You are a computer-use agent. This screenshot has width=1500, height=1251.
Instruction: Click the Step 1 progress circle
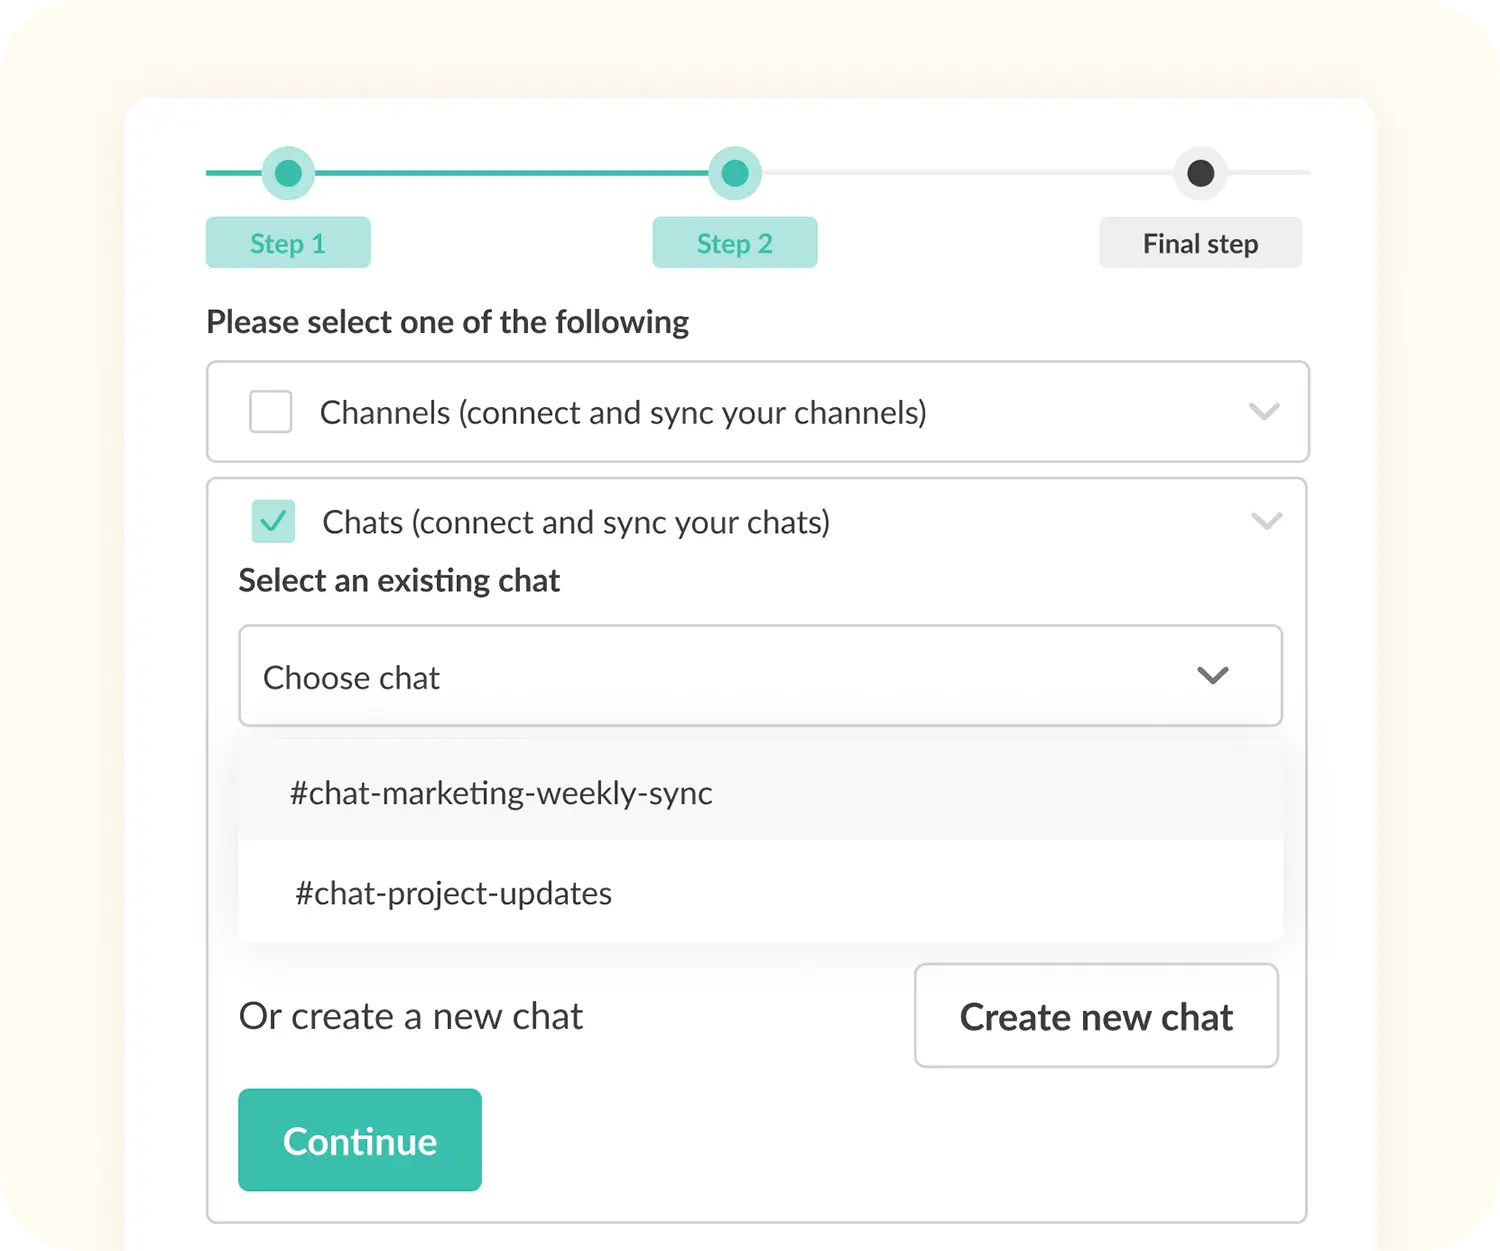(x=288, y=172)
